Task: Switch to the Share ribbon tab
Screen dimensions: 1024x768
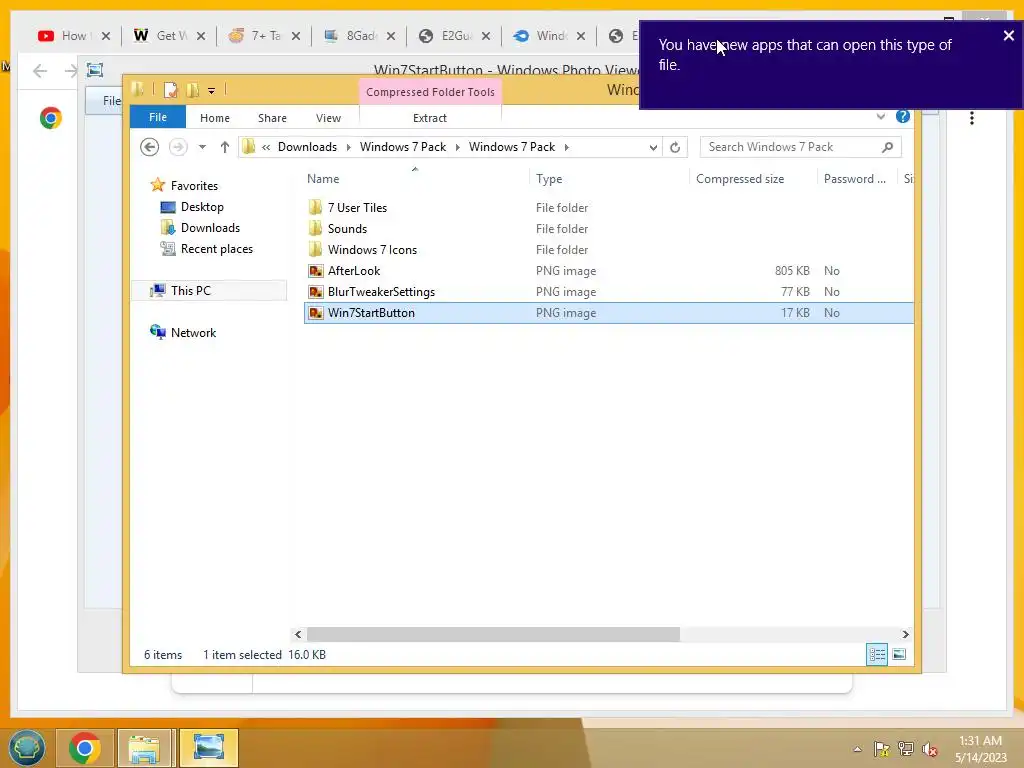Action: point(272,118)
